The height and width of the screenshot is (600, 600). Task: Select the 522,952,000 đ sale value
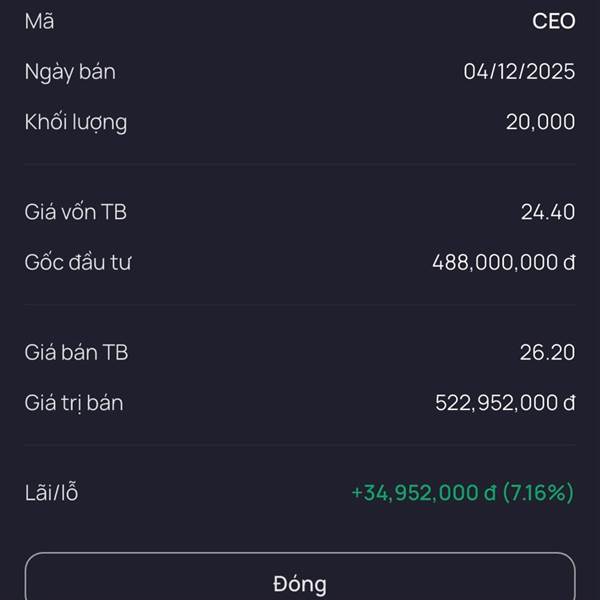point(505,403)
